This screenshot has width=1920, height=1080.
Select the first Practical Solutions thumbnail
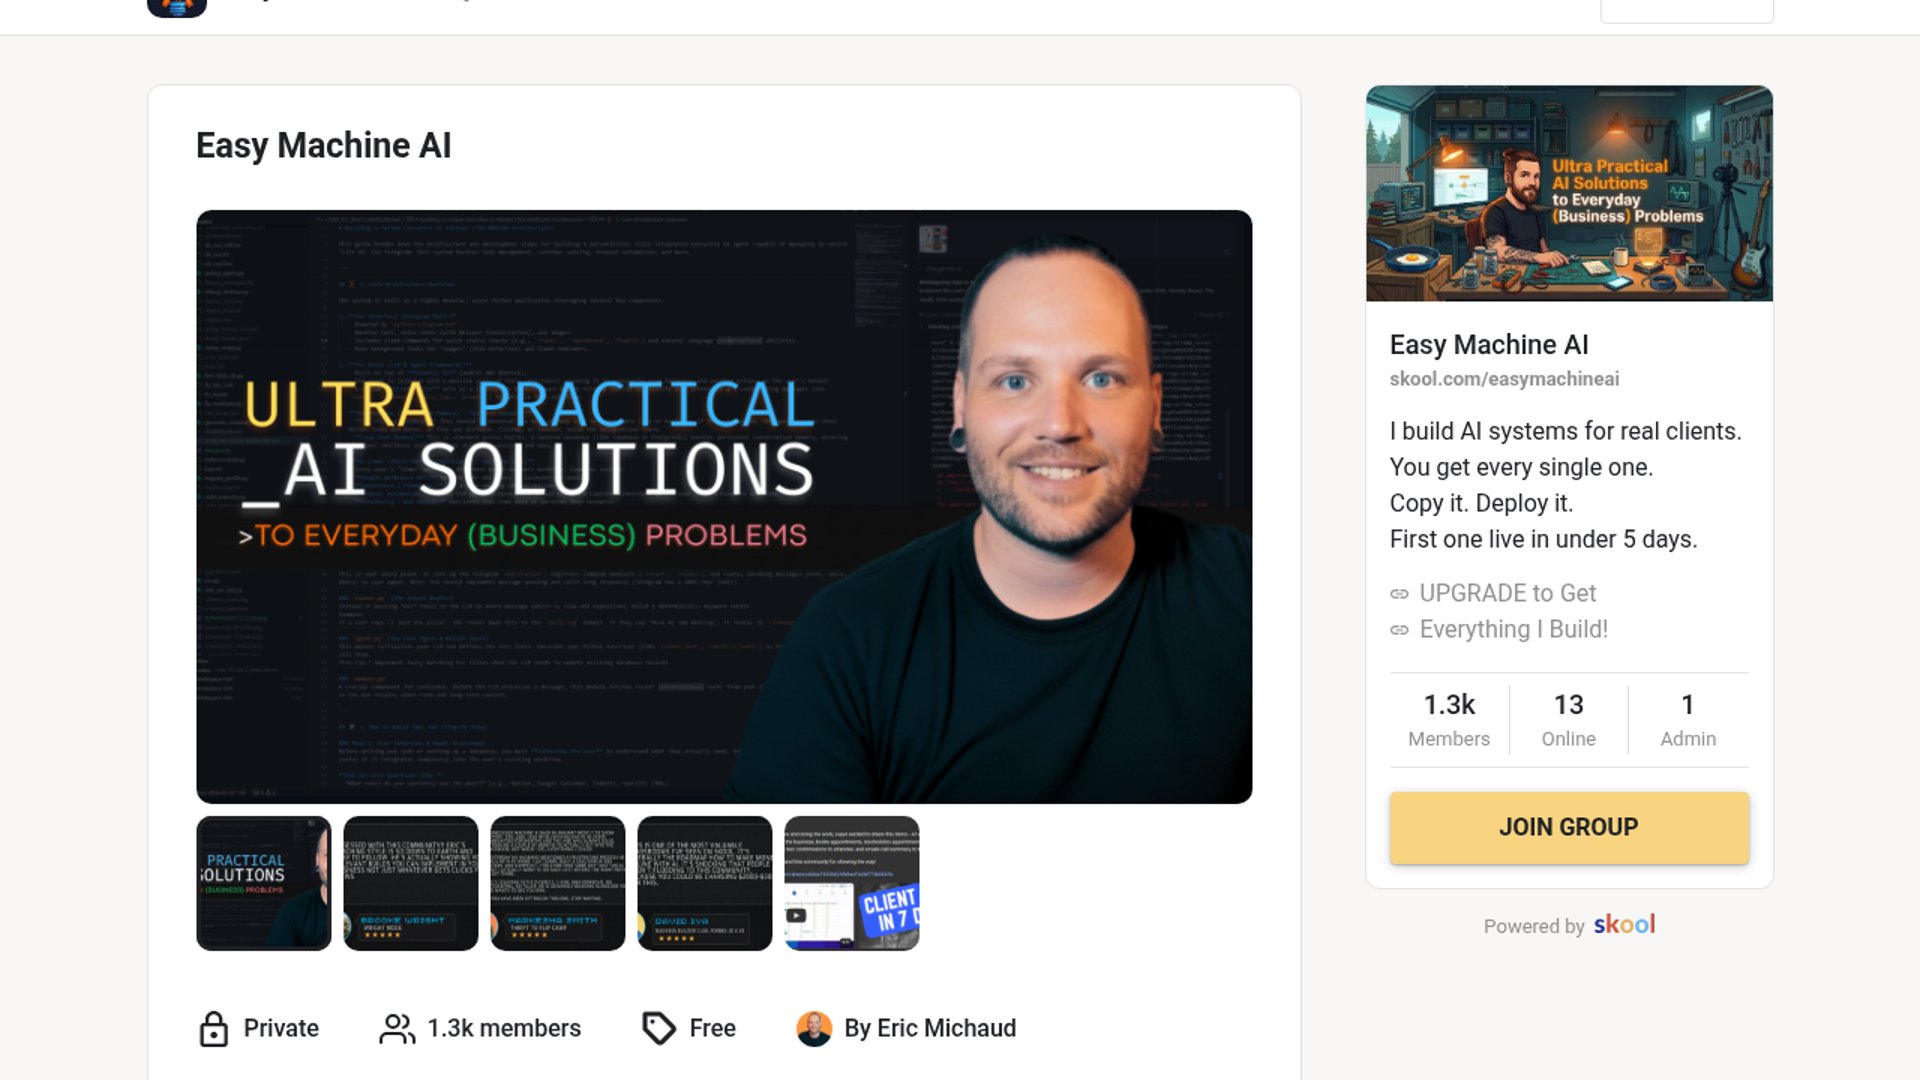point(264,883)
